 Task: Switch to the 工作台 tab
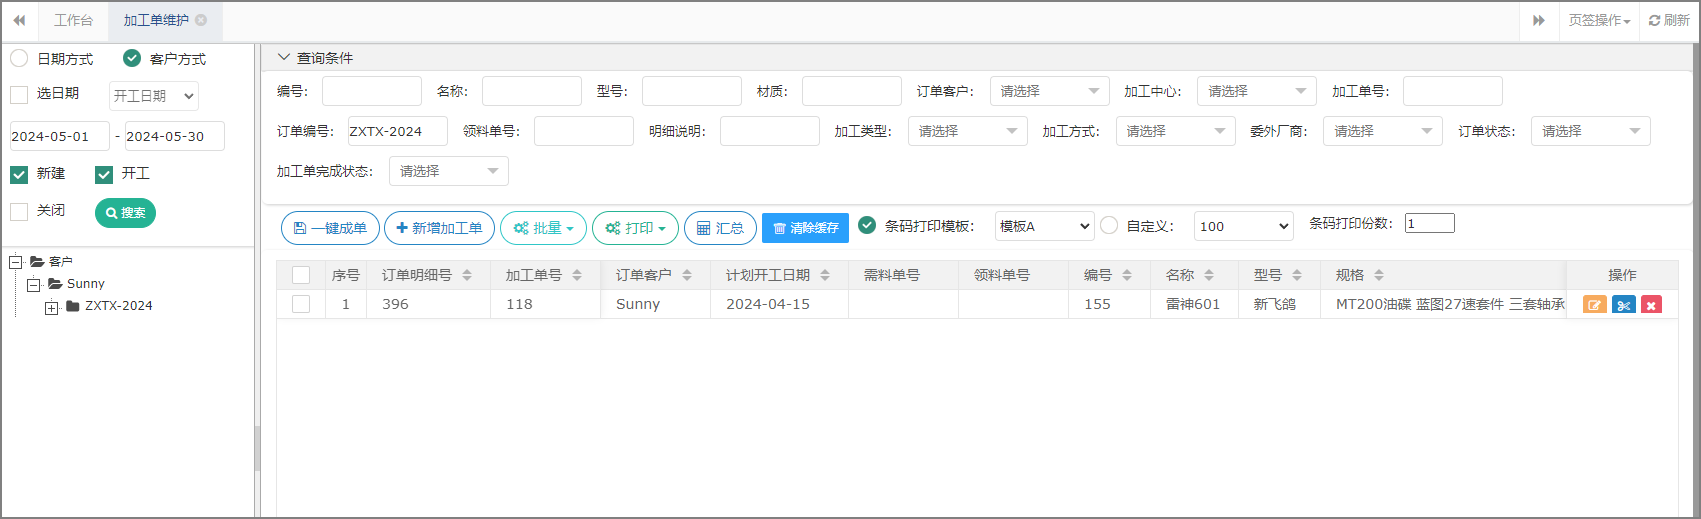(x=73, y=20)
